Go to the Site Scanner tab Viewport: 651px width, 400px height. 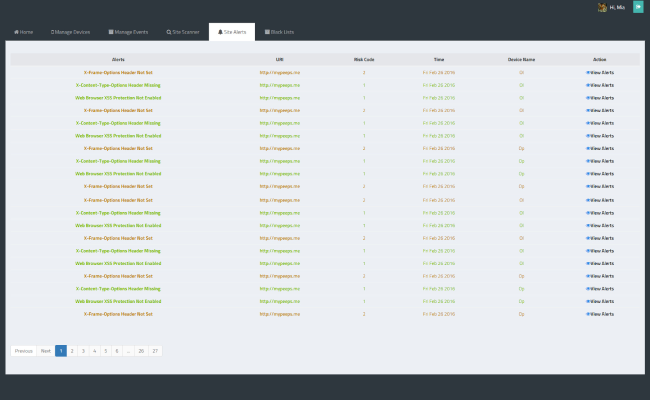point(183,32)
